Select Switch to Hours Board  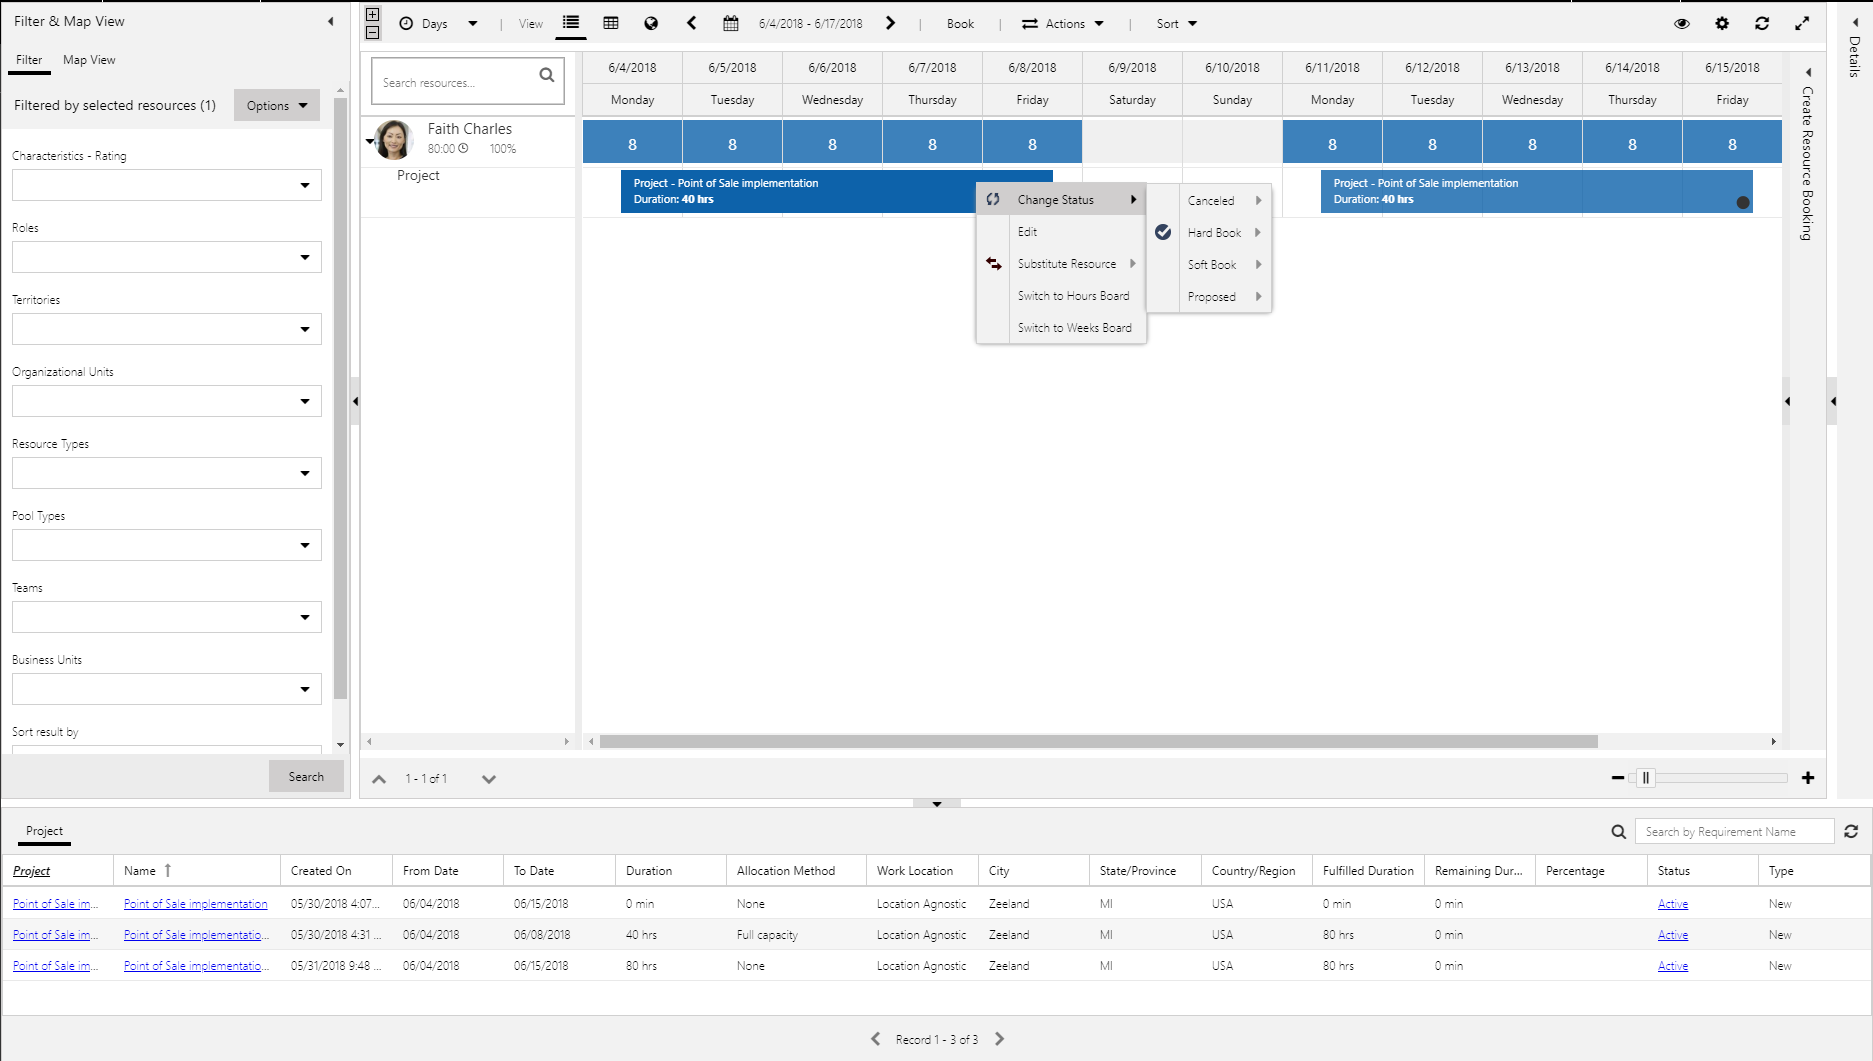pyautogui.click(x=1061, y=296)
